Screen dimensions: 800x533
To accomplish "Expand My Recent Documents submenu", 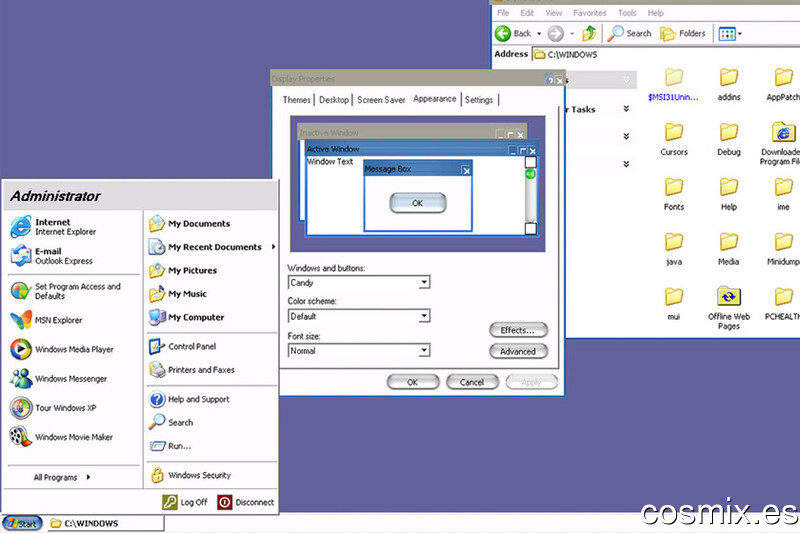I will click(x=273, y=247).
